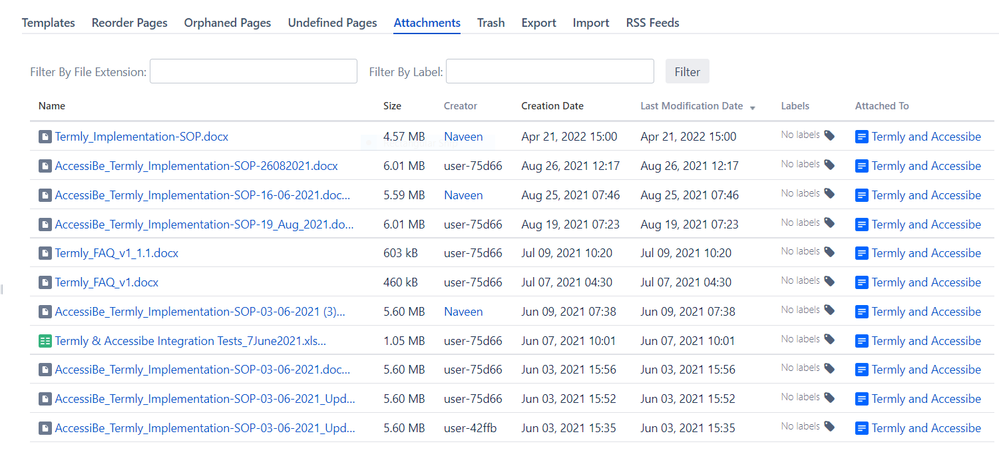This screenshot has height=459, width=999.
Task: Sort by Attached To column header
Action: coord(882,106)
